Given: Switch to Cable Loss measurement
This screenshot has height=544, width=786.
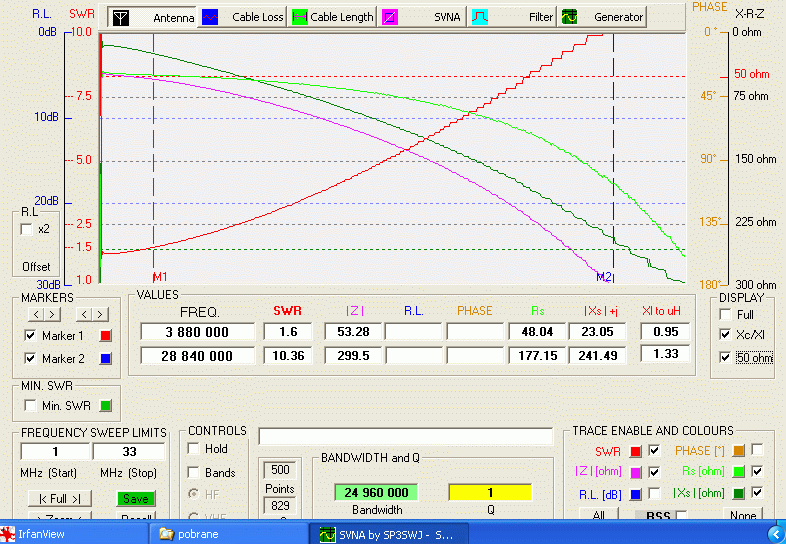Looking at the screenshot, I should tap(241, 17).
